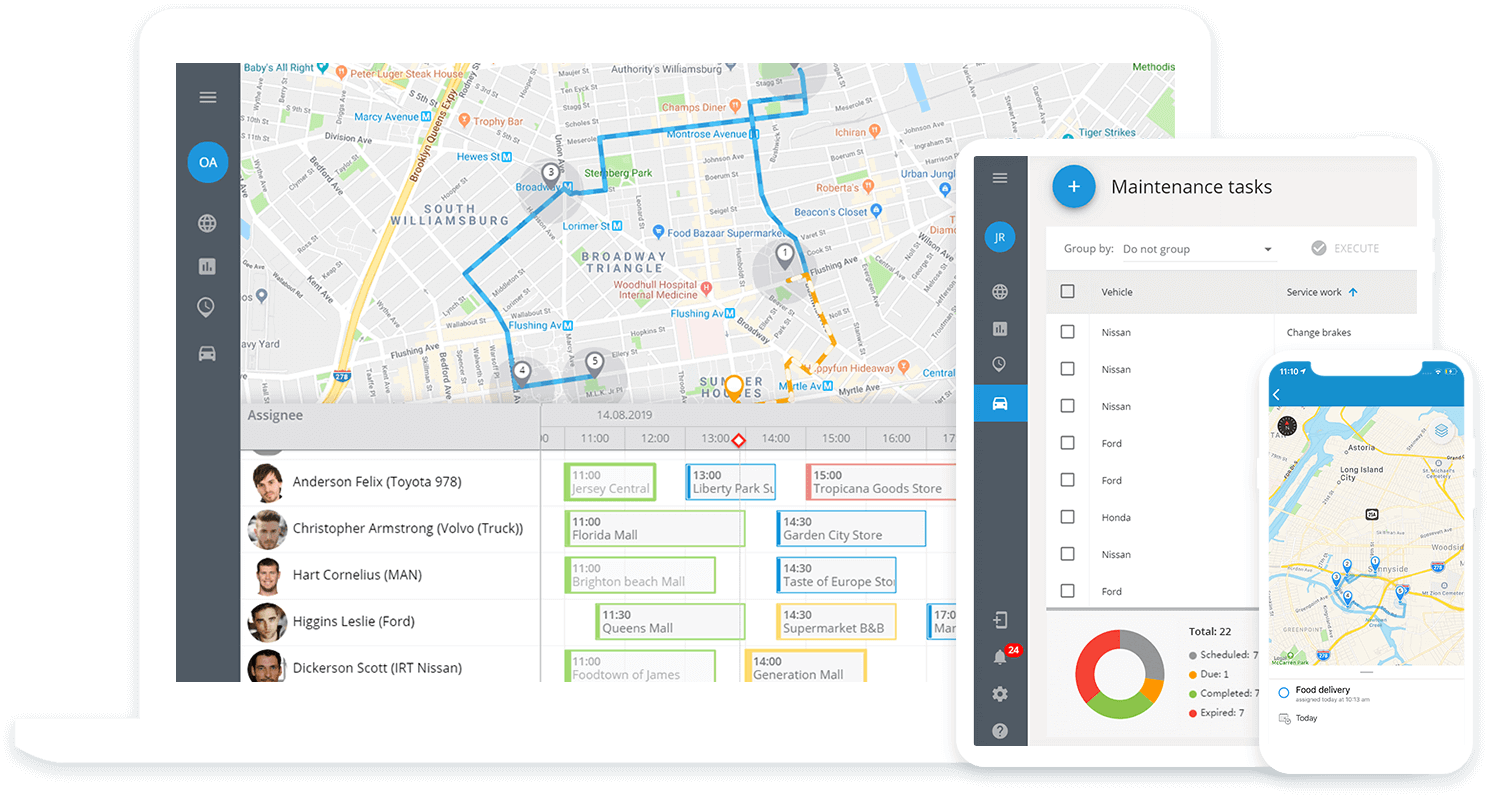Tap the phone bottom sheet drag handle

coord(1367,673)
